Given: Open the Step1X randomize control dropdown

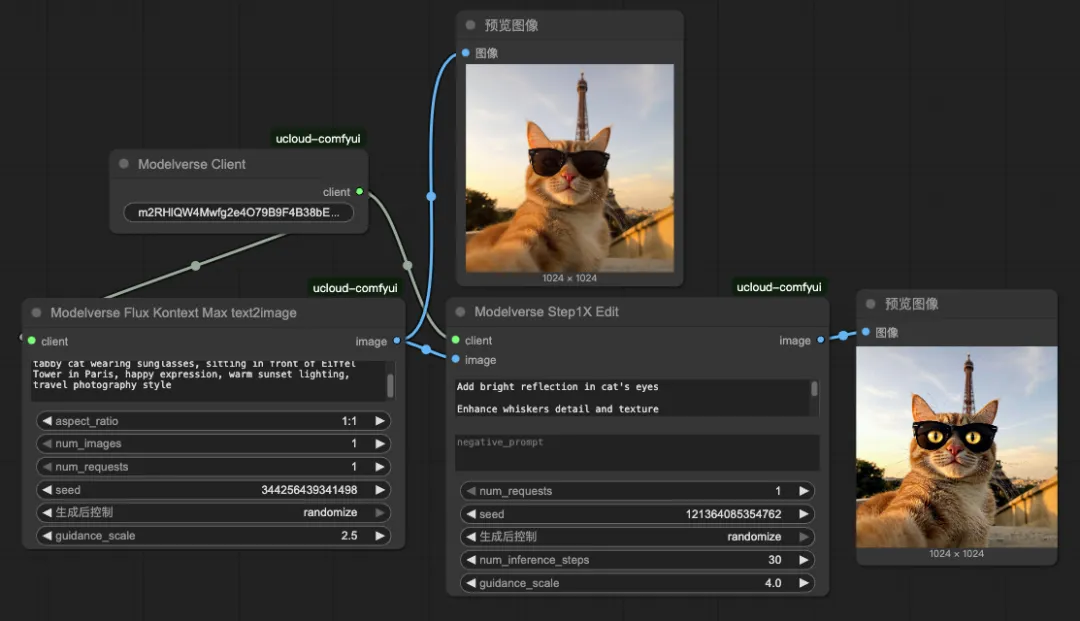Looking at the screenshot, I should click(x=637, y=537).
